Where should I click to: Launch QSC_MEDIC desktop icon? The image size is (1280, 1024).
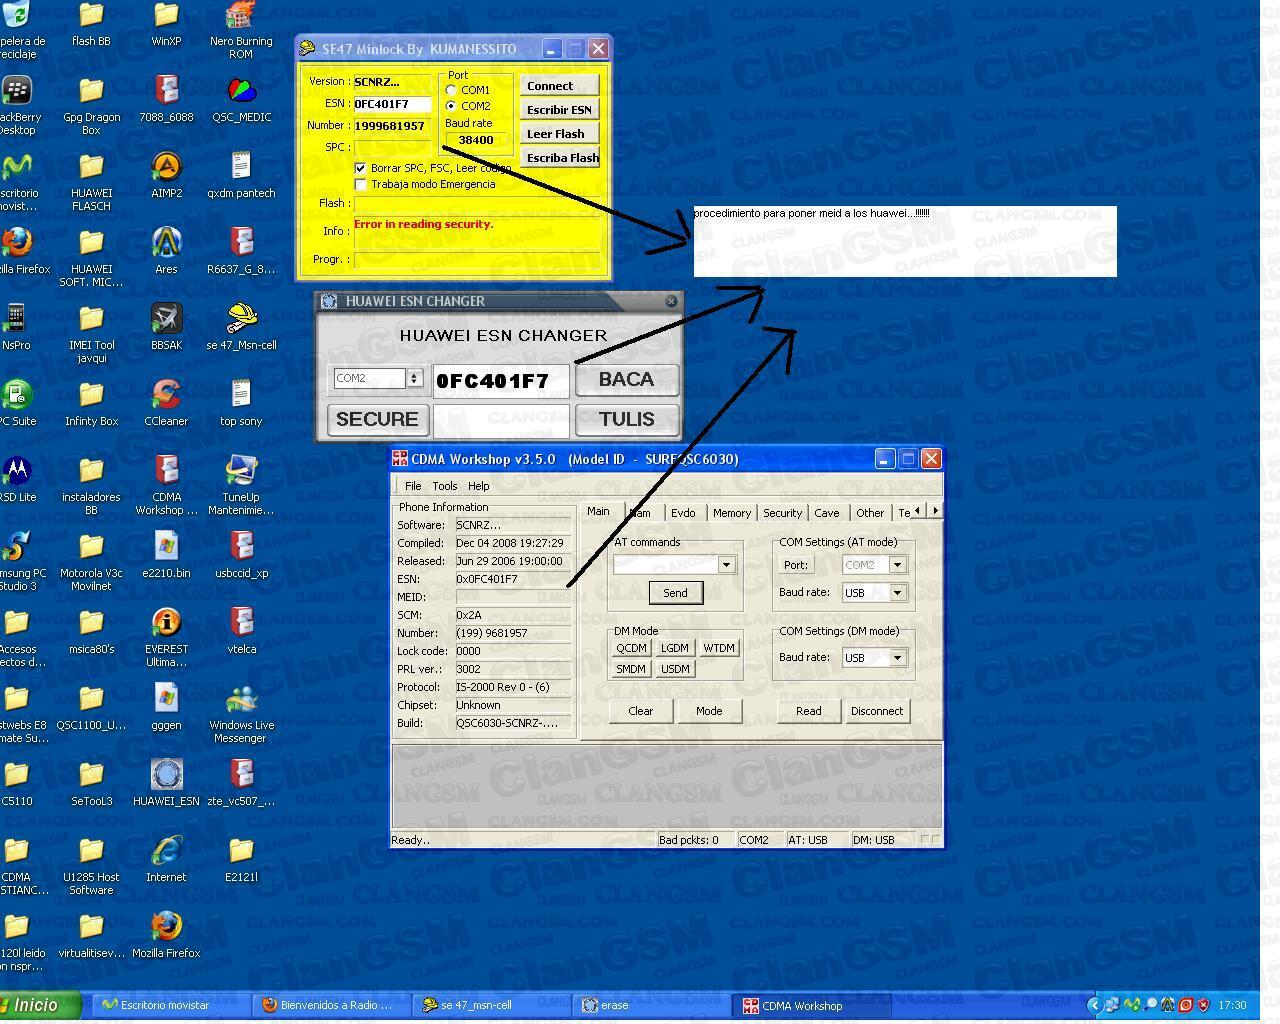(241, 91)
